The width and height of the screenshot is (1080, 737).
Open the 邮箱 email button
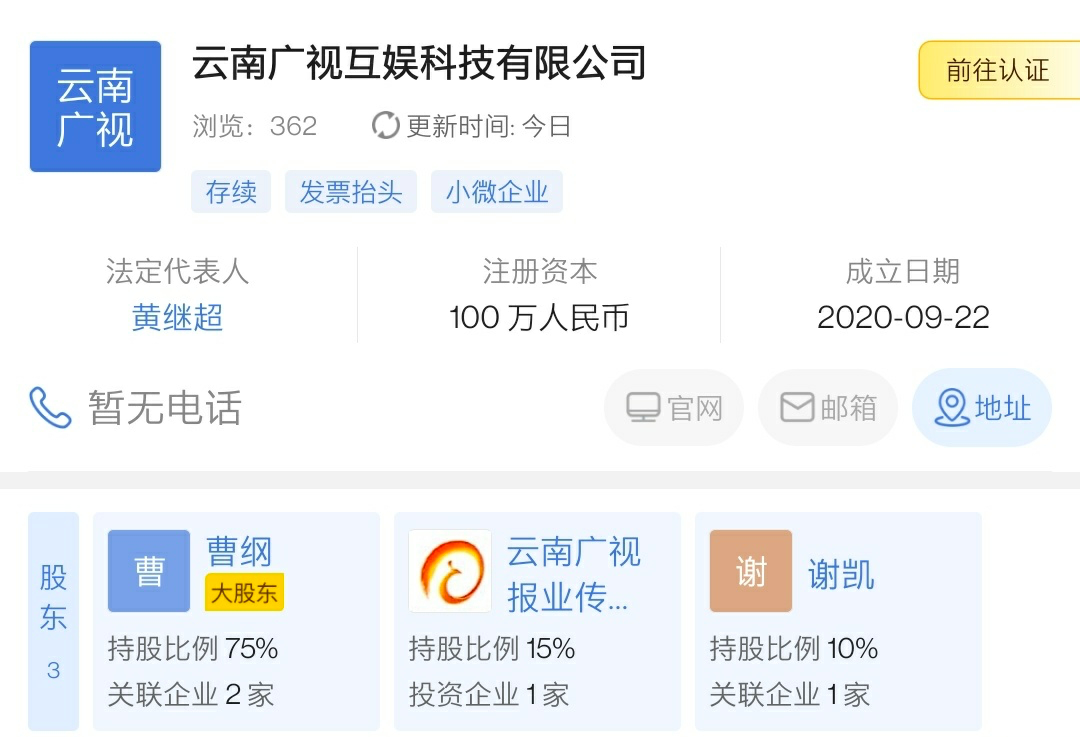coord(828,407)
